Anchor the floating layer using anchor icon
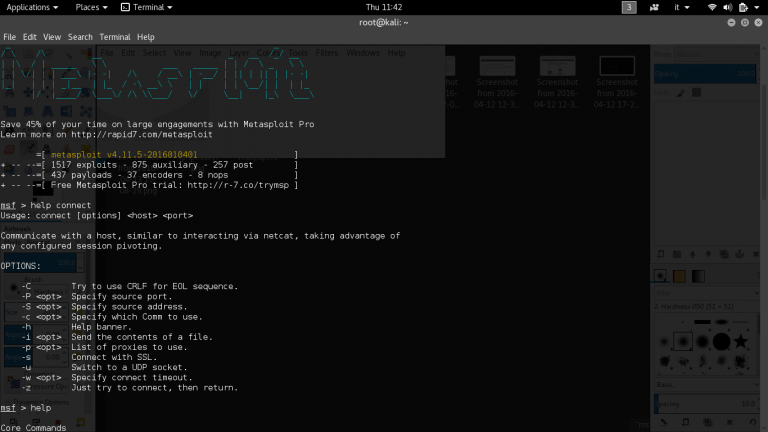 (x=740, y=254)
